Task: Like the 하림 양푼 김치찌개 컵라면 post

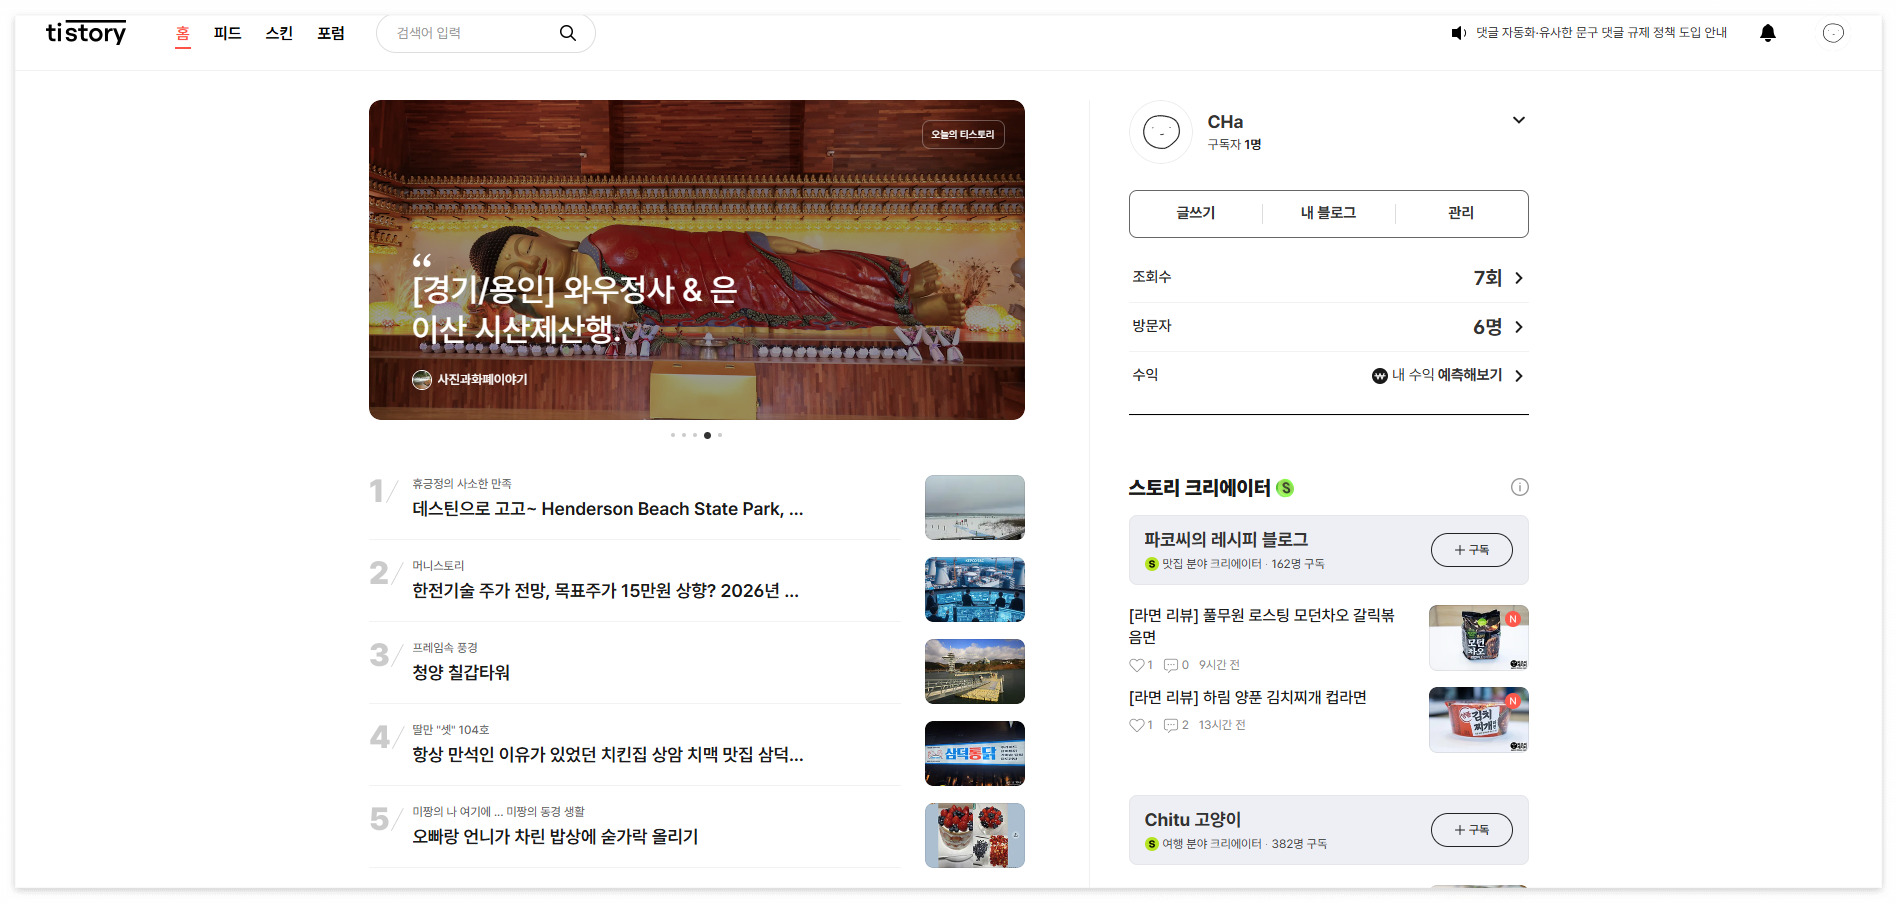Action: (1136, 724)
